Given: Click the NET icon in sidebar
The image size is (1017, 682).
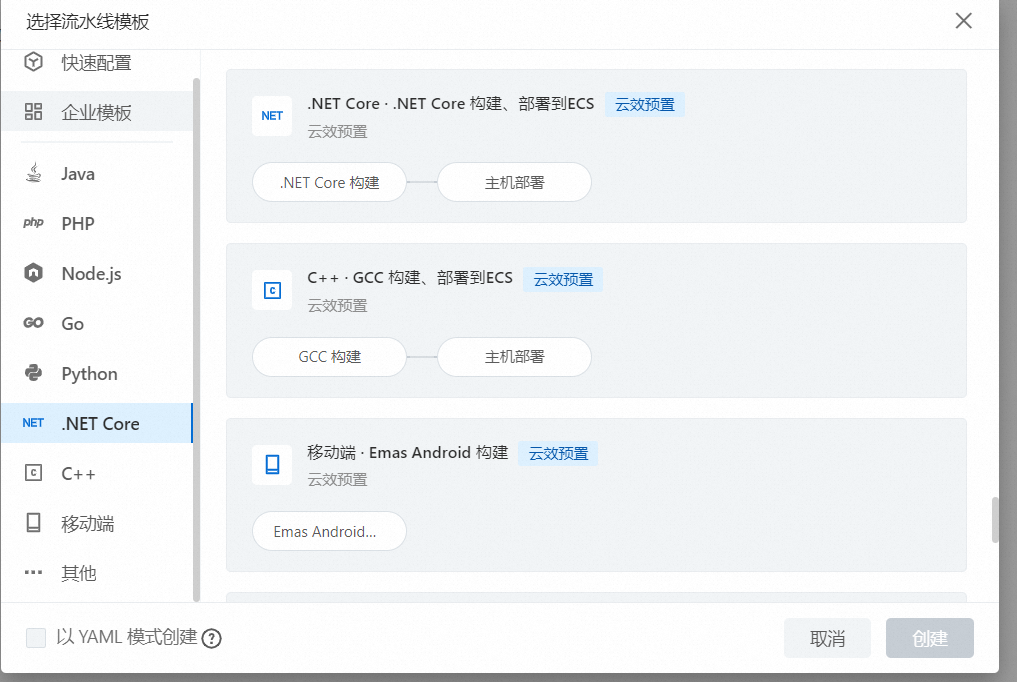Looking at the screenshot, I should pyautogui.click(x=33, y=423).
